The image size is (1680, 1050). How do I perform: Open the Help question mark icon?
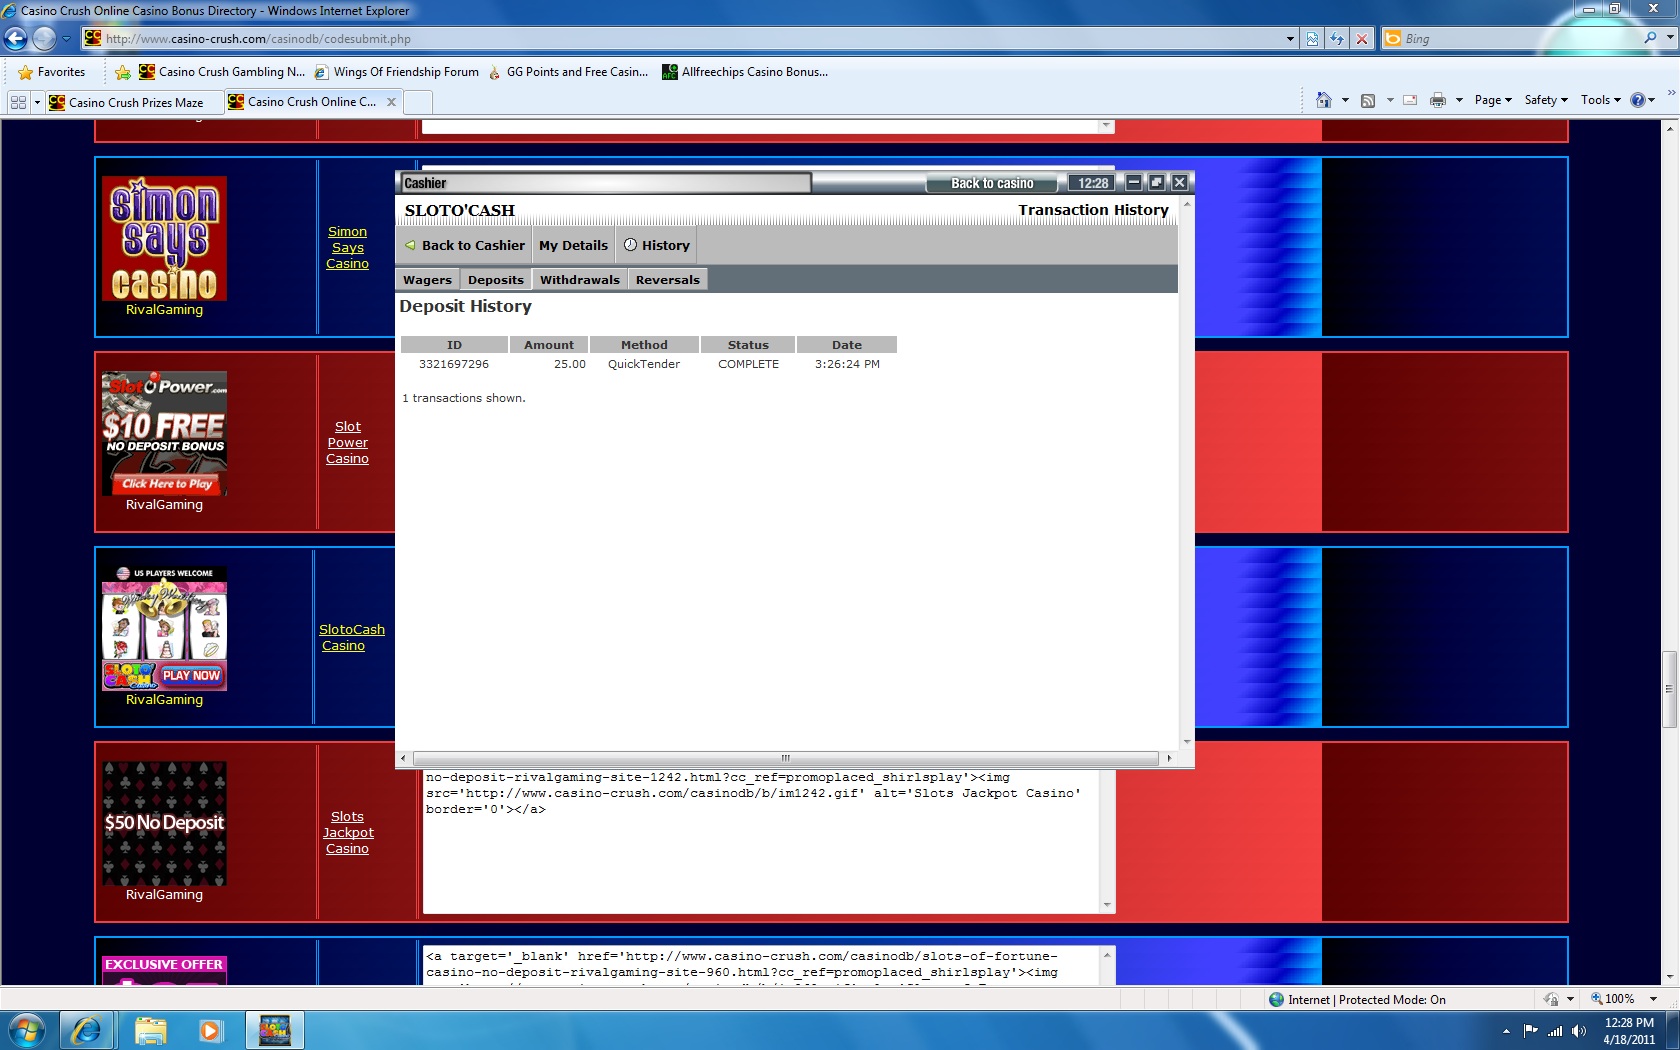pyautogui.click(x=1637, y=100)
